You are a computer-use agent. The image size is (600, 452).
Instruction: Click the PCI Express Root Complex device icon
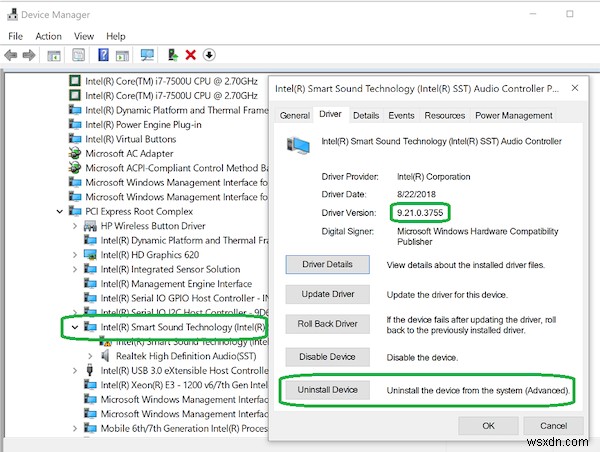click(75, 211)
